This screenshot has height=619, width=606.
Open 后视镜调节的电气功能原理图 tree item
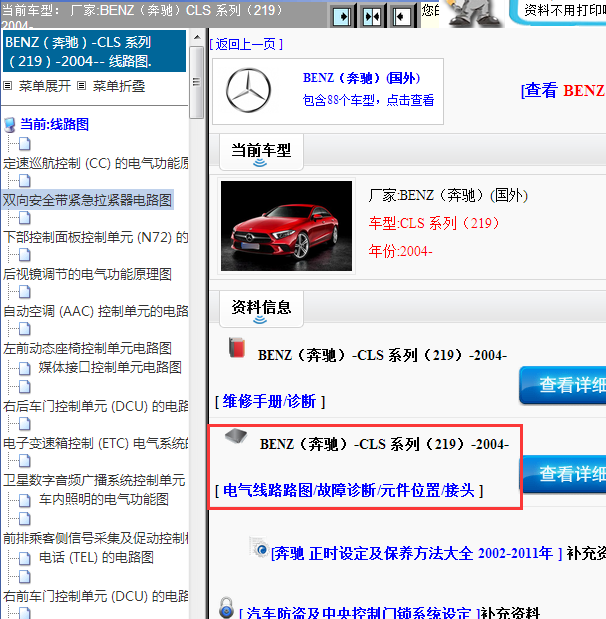(87, 274)
